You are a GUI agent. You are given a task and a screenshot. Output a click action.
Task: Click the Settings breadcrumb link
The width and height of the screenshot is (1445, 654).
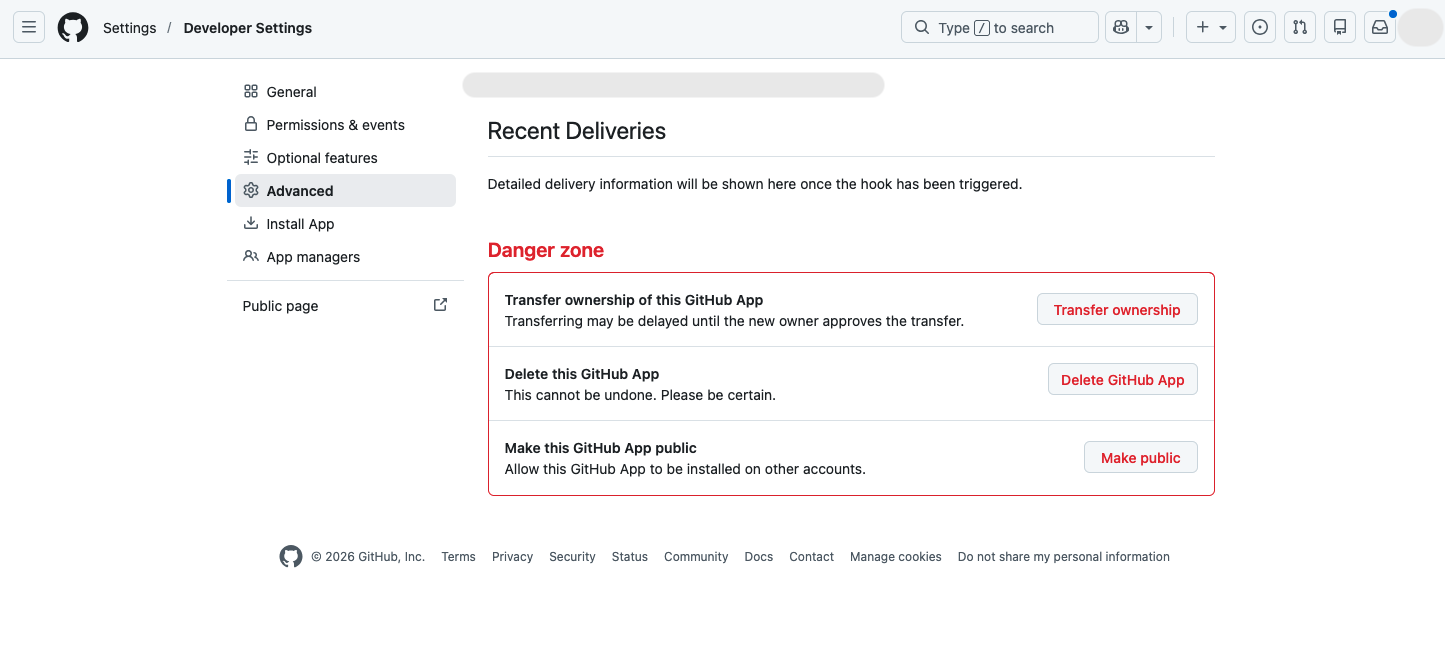coord(130,28)
